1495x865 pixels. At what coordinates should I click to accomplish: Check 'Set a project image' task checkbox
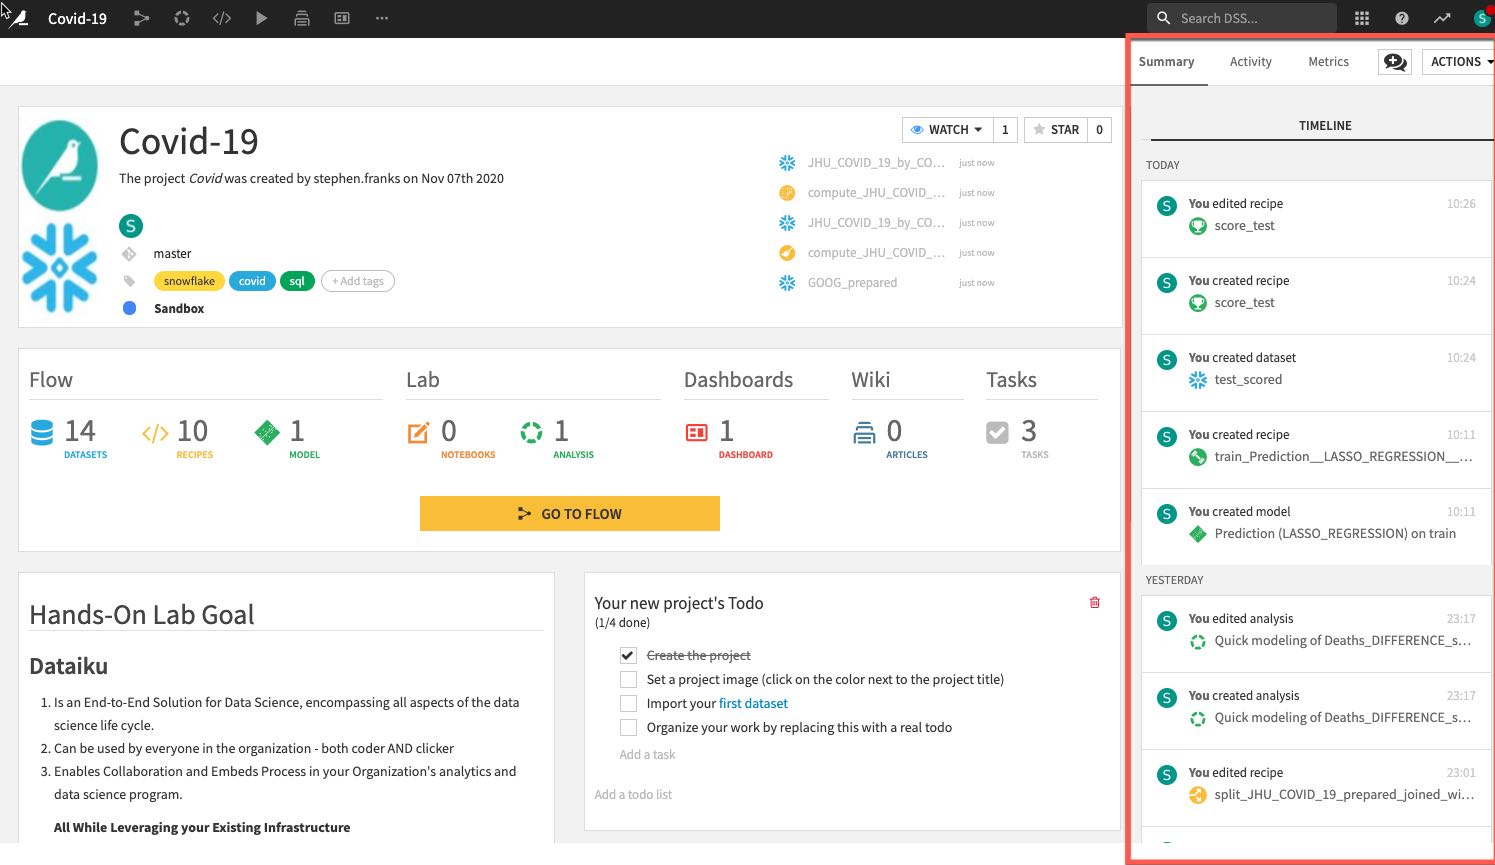[x=628, y=679]
